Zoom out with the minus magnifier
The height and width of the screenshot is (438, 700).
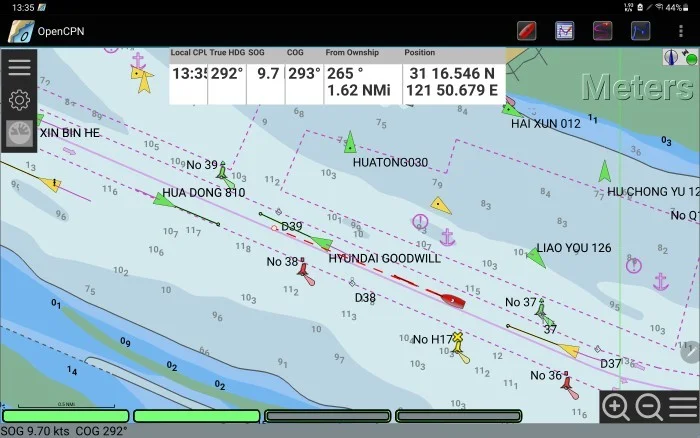649,407
